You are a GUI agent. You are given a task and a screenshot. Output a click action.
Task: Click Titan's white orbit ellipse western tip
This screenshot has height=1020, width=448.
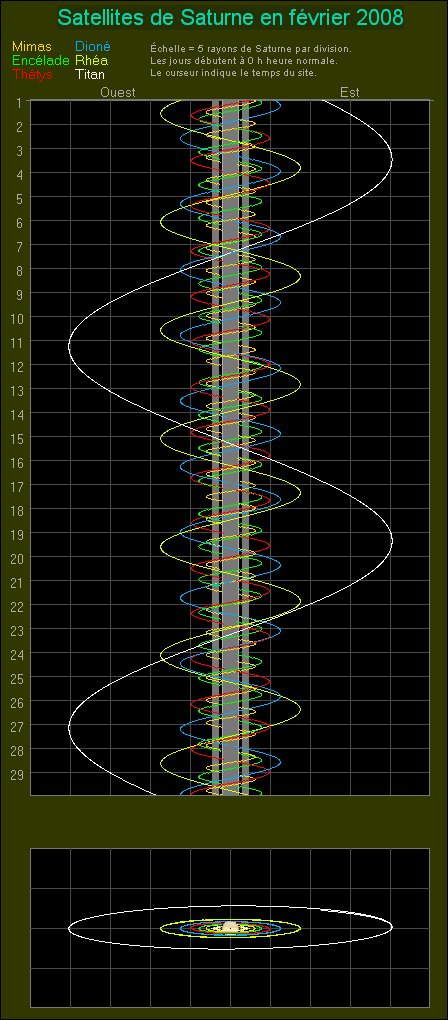tap(69, 928)
